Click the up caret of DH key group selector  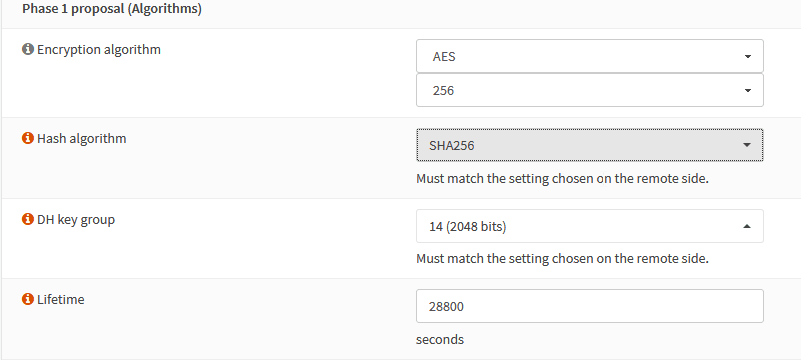pyautogui.click(x=747, y=226)
